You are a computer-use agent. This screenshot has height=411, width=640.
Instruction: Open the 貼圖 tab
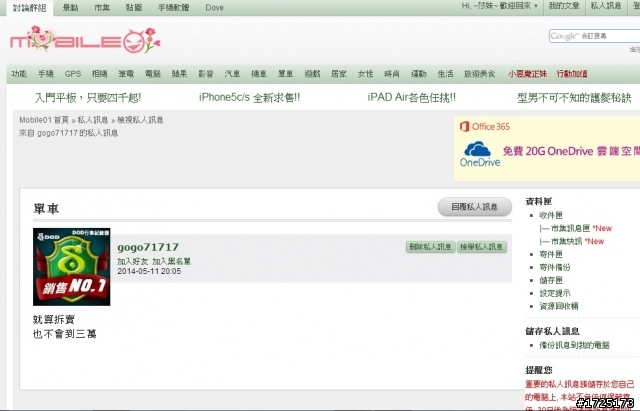click(x=134, y=7)
